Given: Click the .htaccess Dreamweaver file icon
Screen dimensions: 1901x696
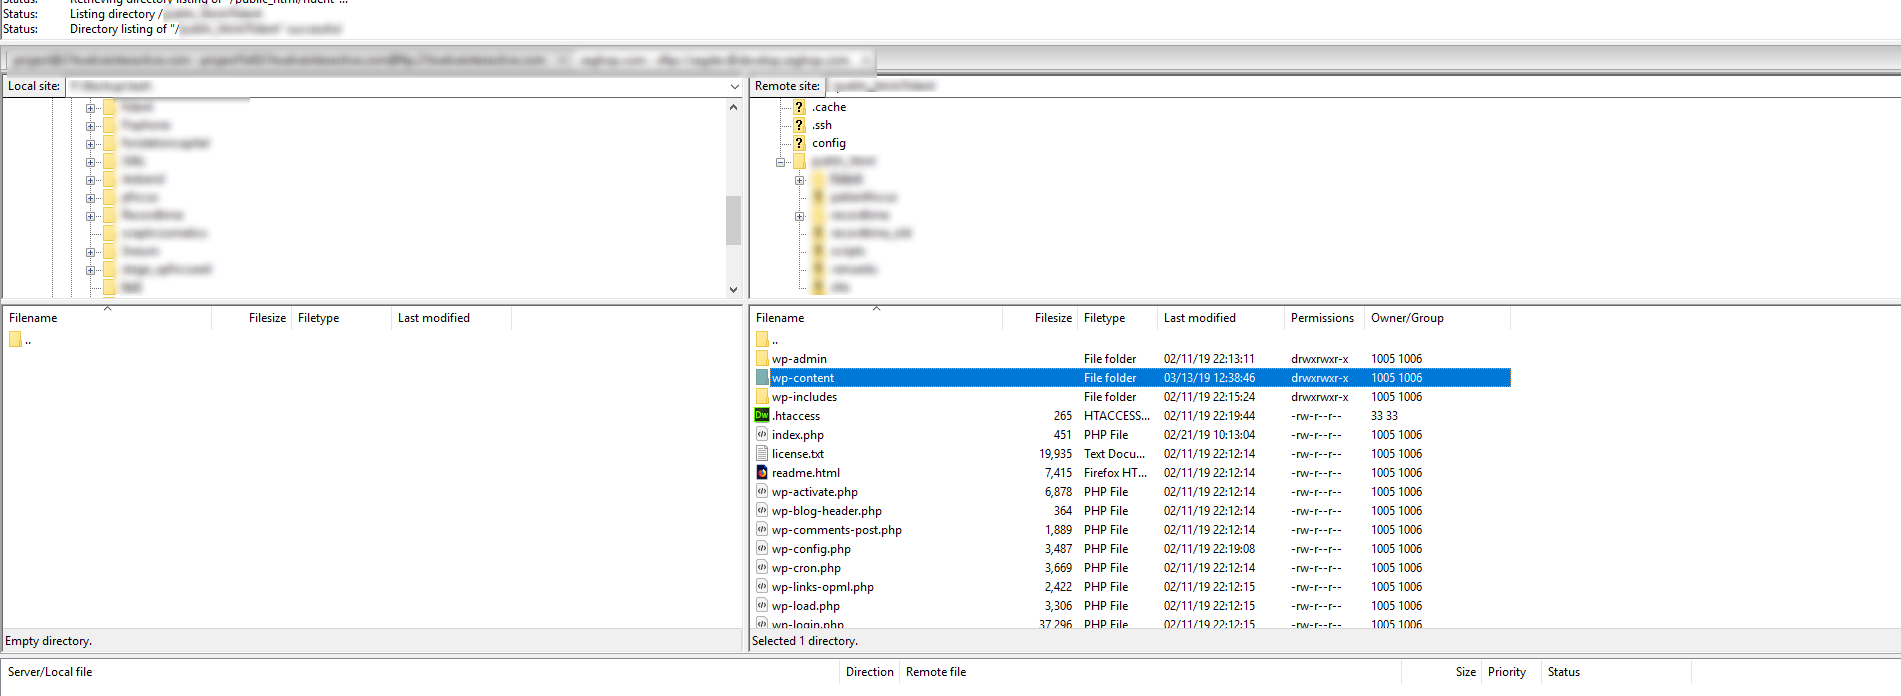Looking at the screenshot, I should click(762, 415).
